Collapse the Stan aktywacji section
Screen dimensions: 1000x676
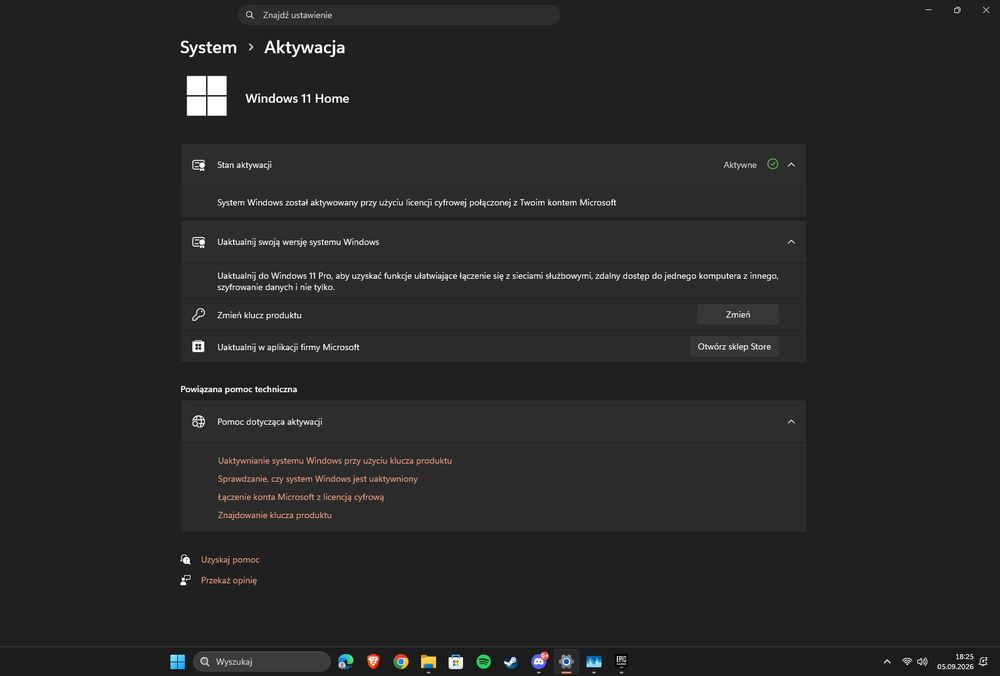pyautogui.click(x=791, y=165)
